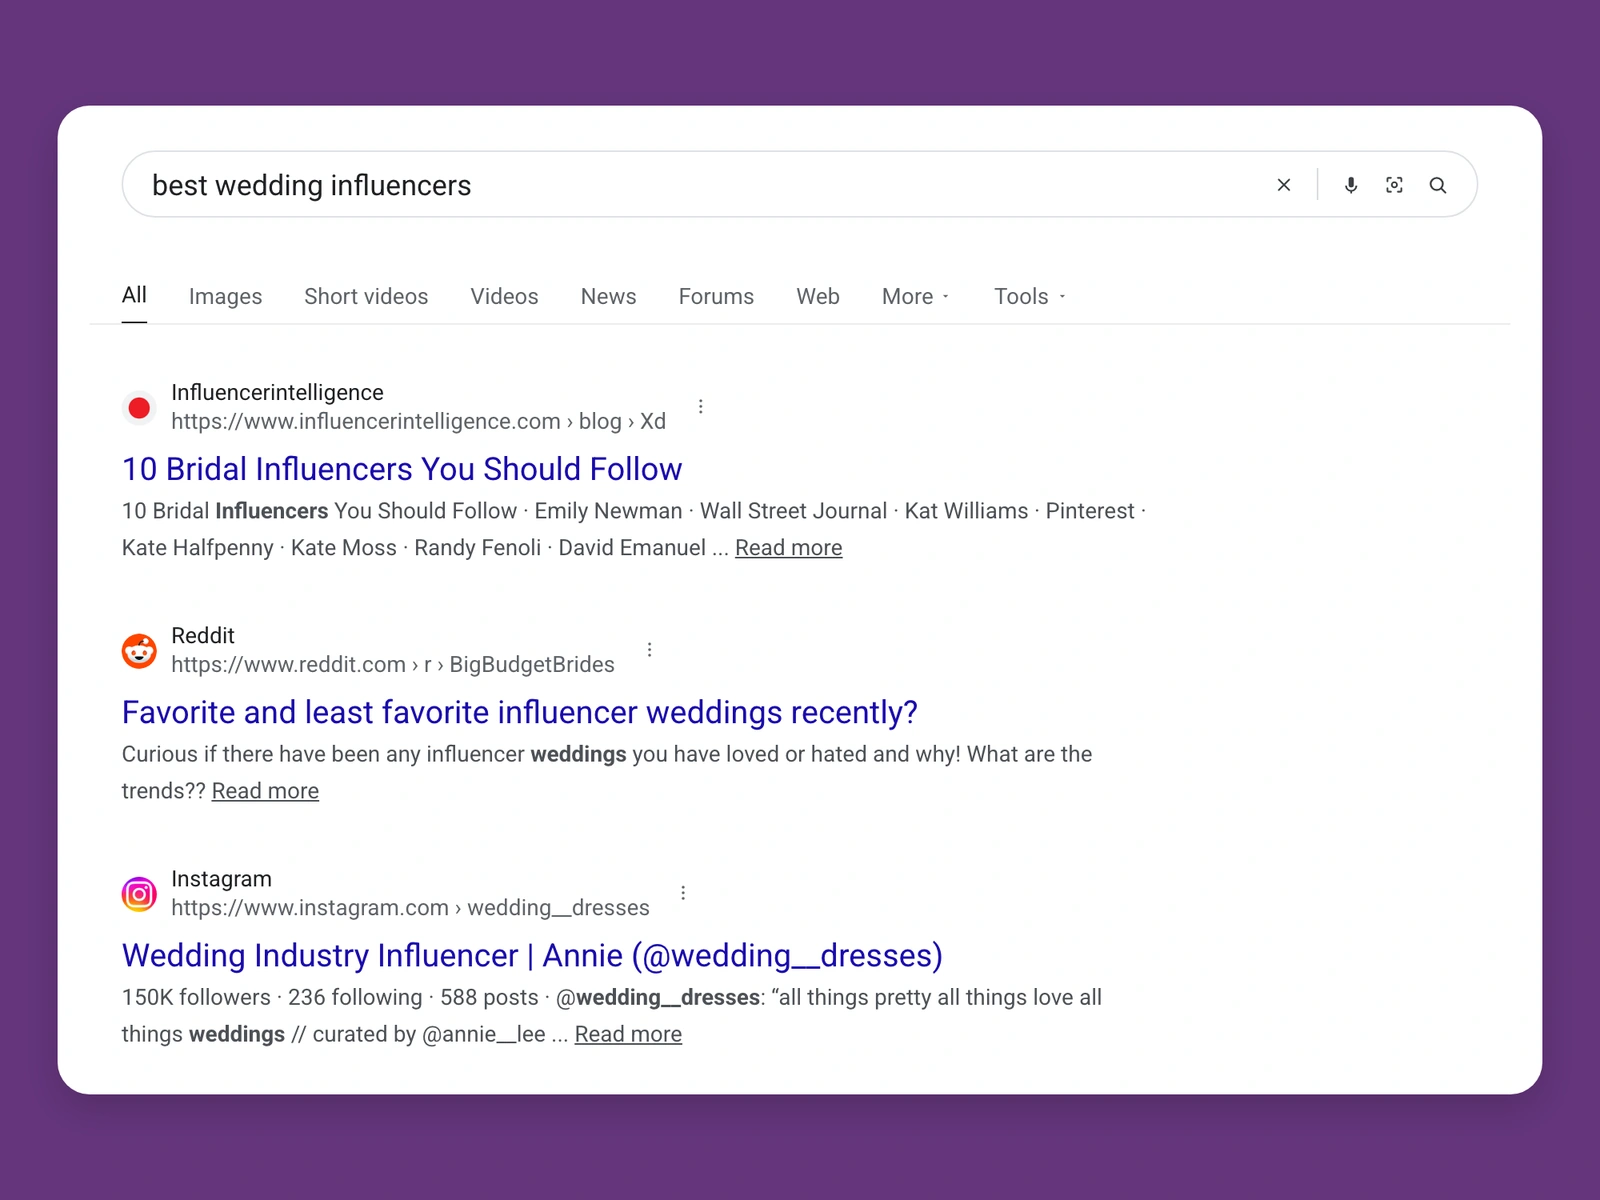
Task: Click the Influencerintelligence red dot favicon
Action: pyautogui.click(x=139, y=408)
